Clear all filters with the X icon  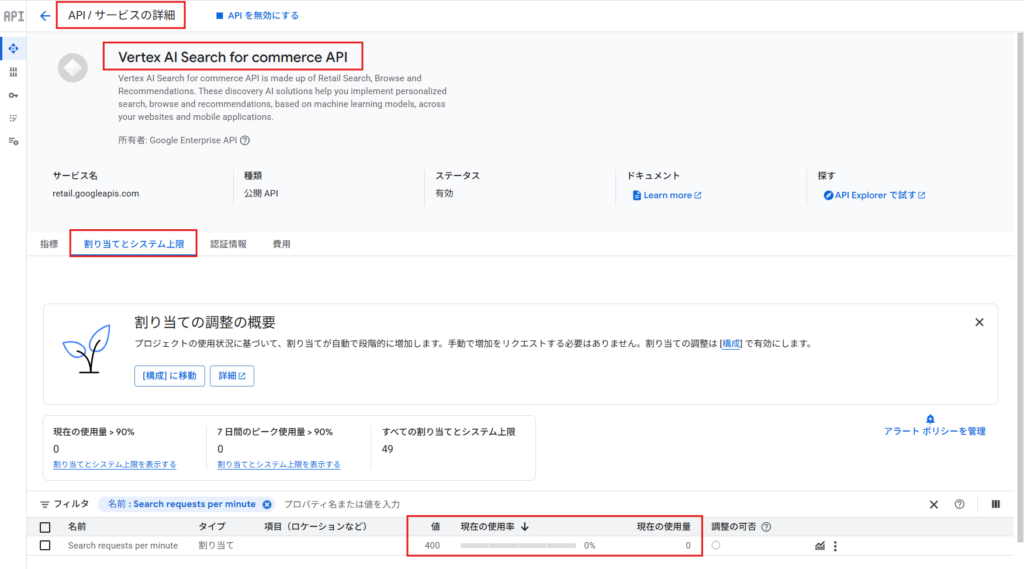click(934, 504)
